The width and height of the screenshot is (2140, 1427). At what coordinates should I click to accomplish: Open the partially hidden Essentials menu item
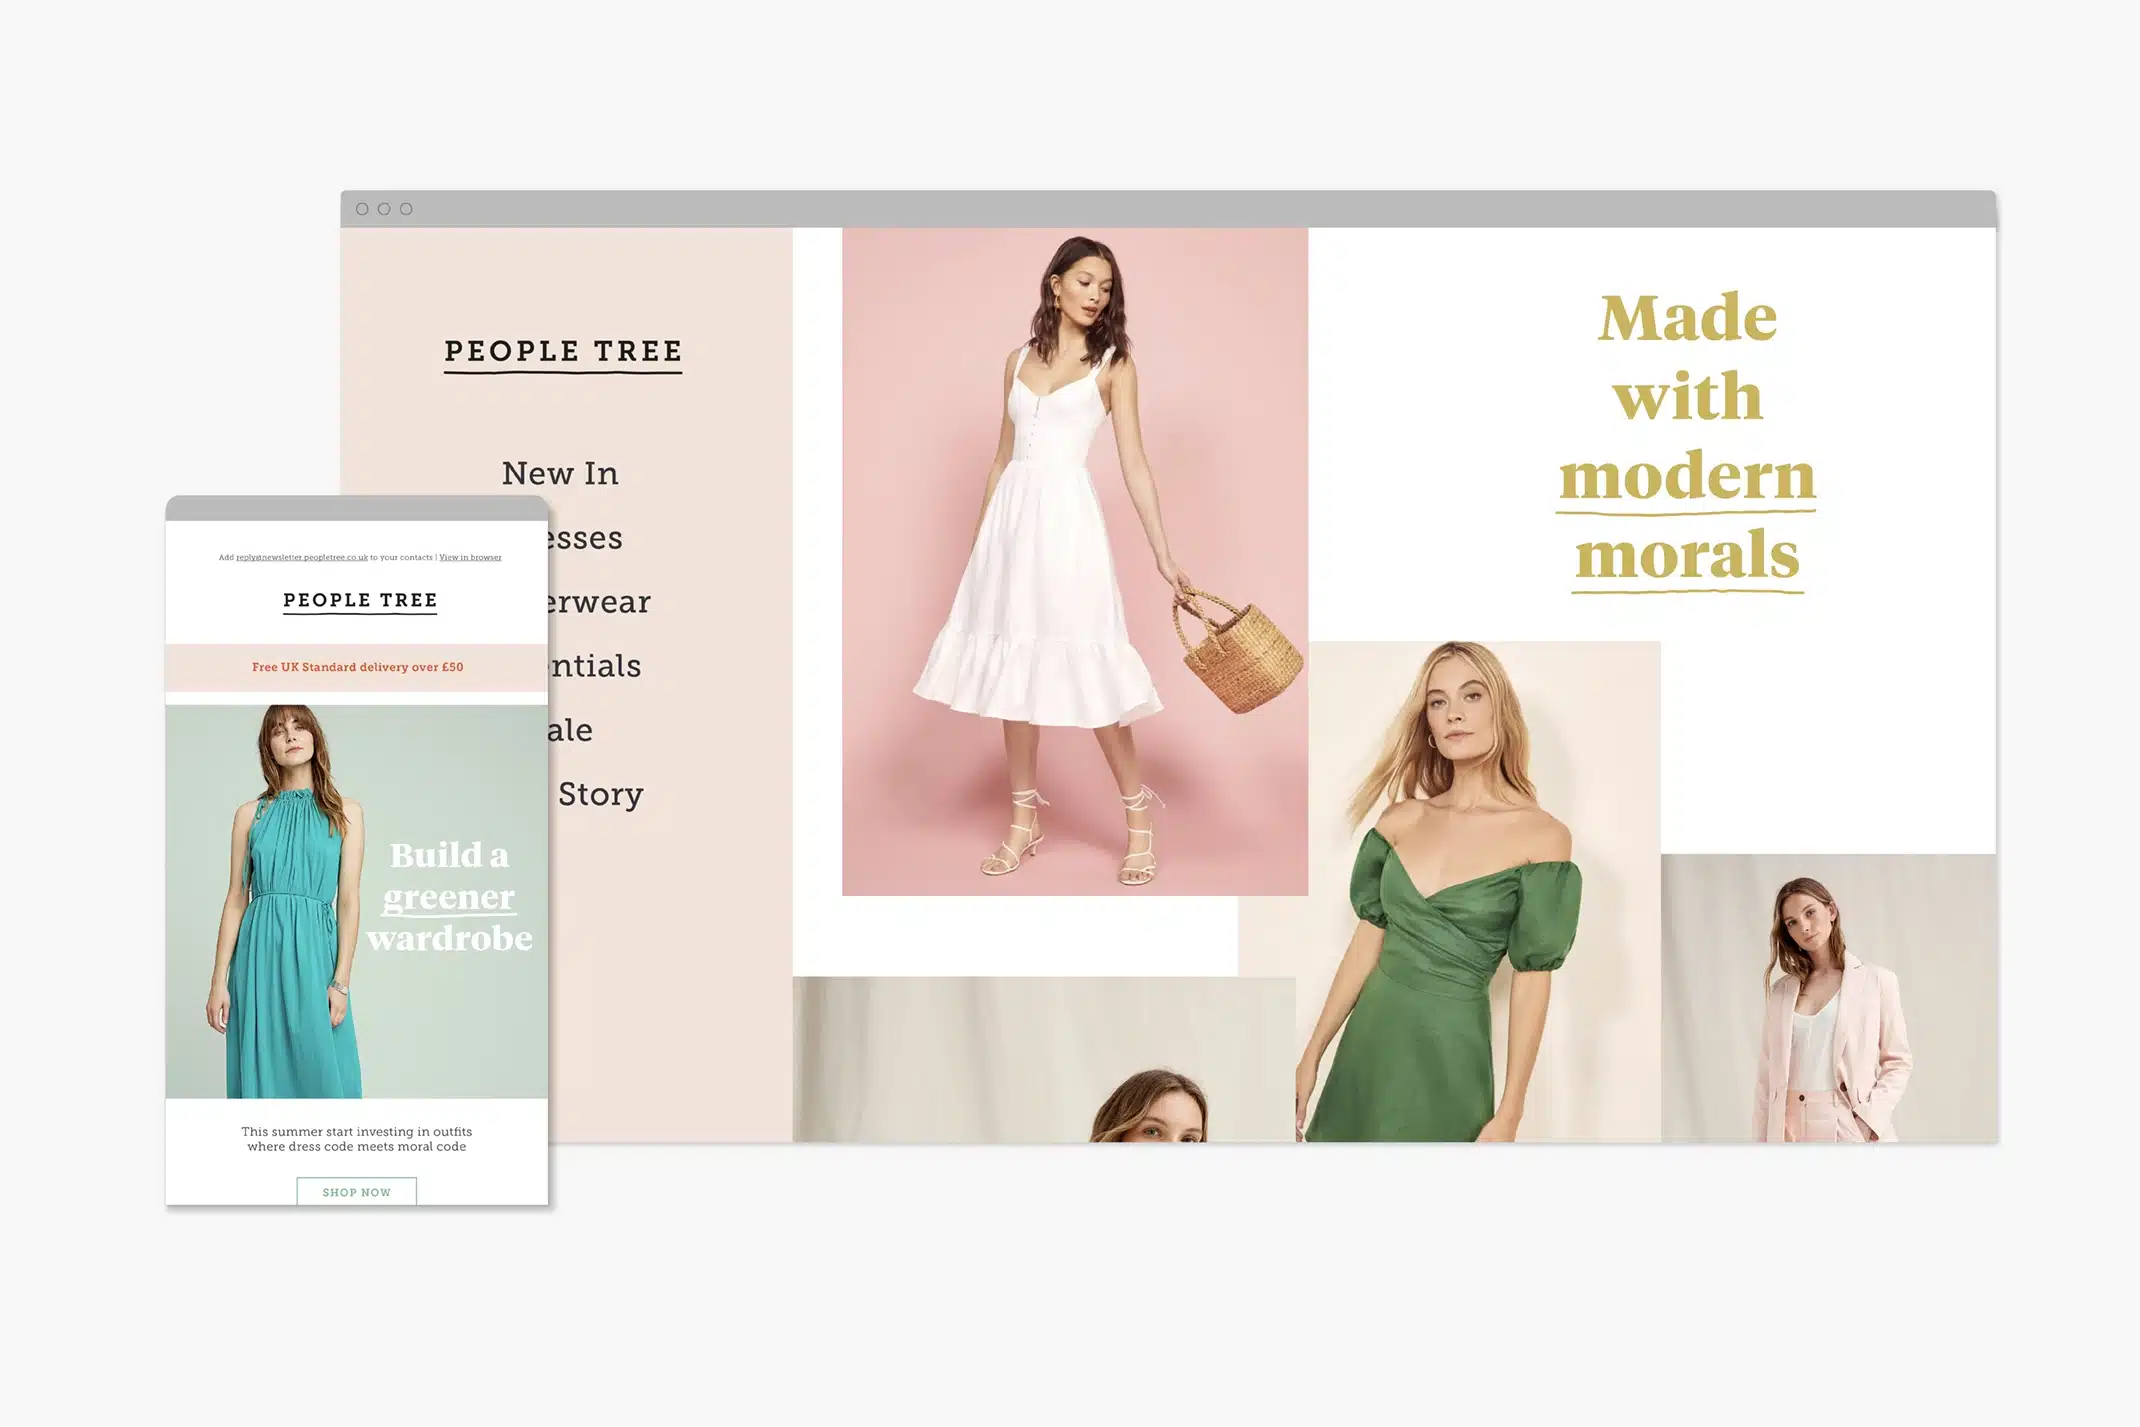coord(596,666)
